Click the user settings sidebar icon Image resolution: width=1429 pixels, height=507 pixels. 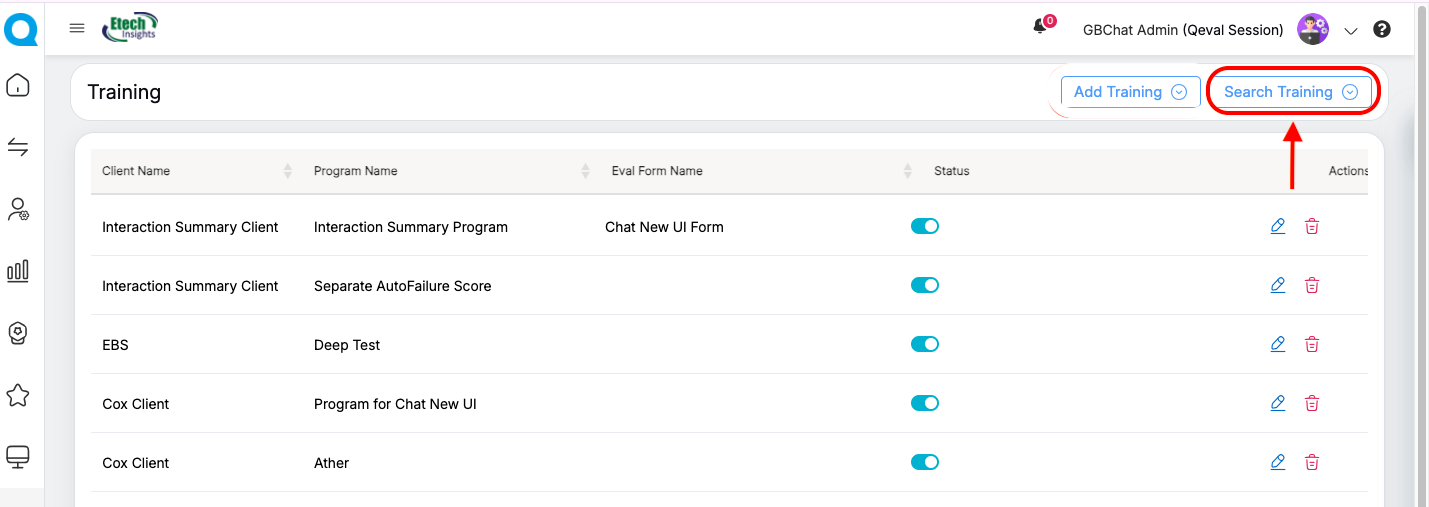[x=18, y=210]
